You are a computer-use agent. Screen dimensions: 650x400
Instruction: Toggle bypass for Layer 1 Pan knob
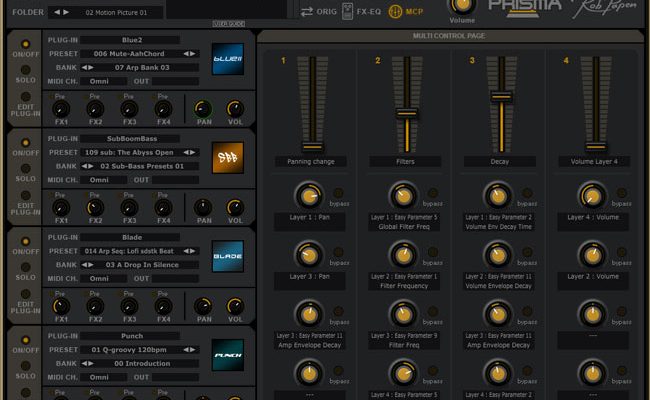(338, 192)
